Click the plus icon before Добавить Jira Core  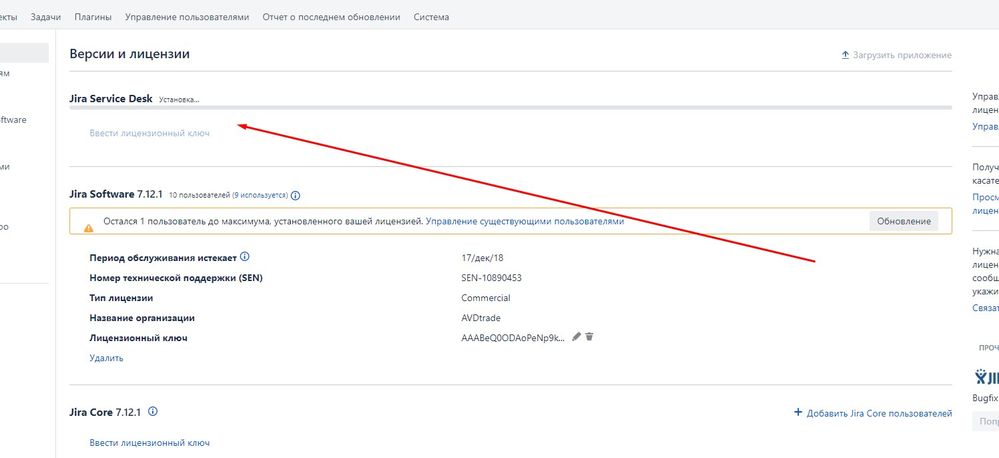798,413
